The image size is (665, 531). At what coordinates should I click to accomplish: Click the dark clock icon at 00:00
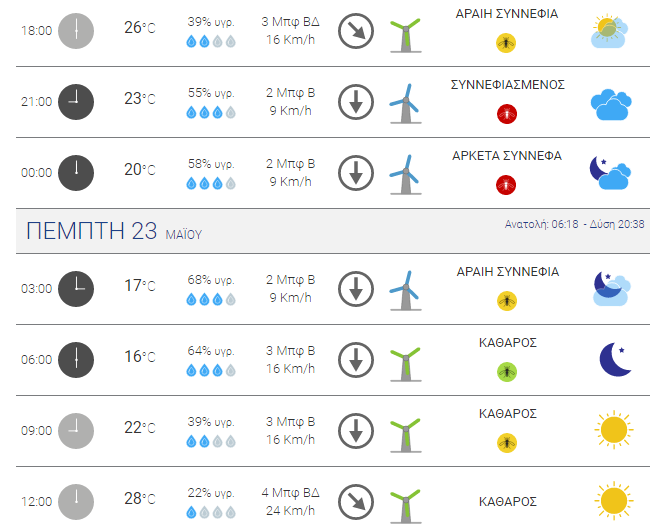76,173
